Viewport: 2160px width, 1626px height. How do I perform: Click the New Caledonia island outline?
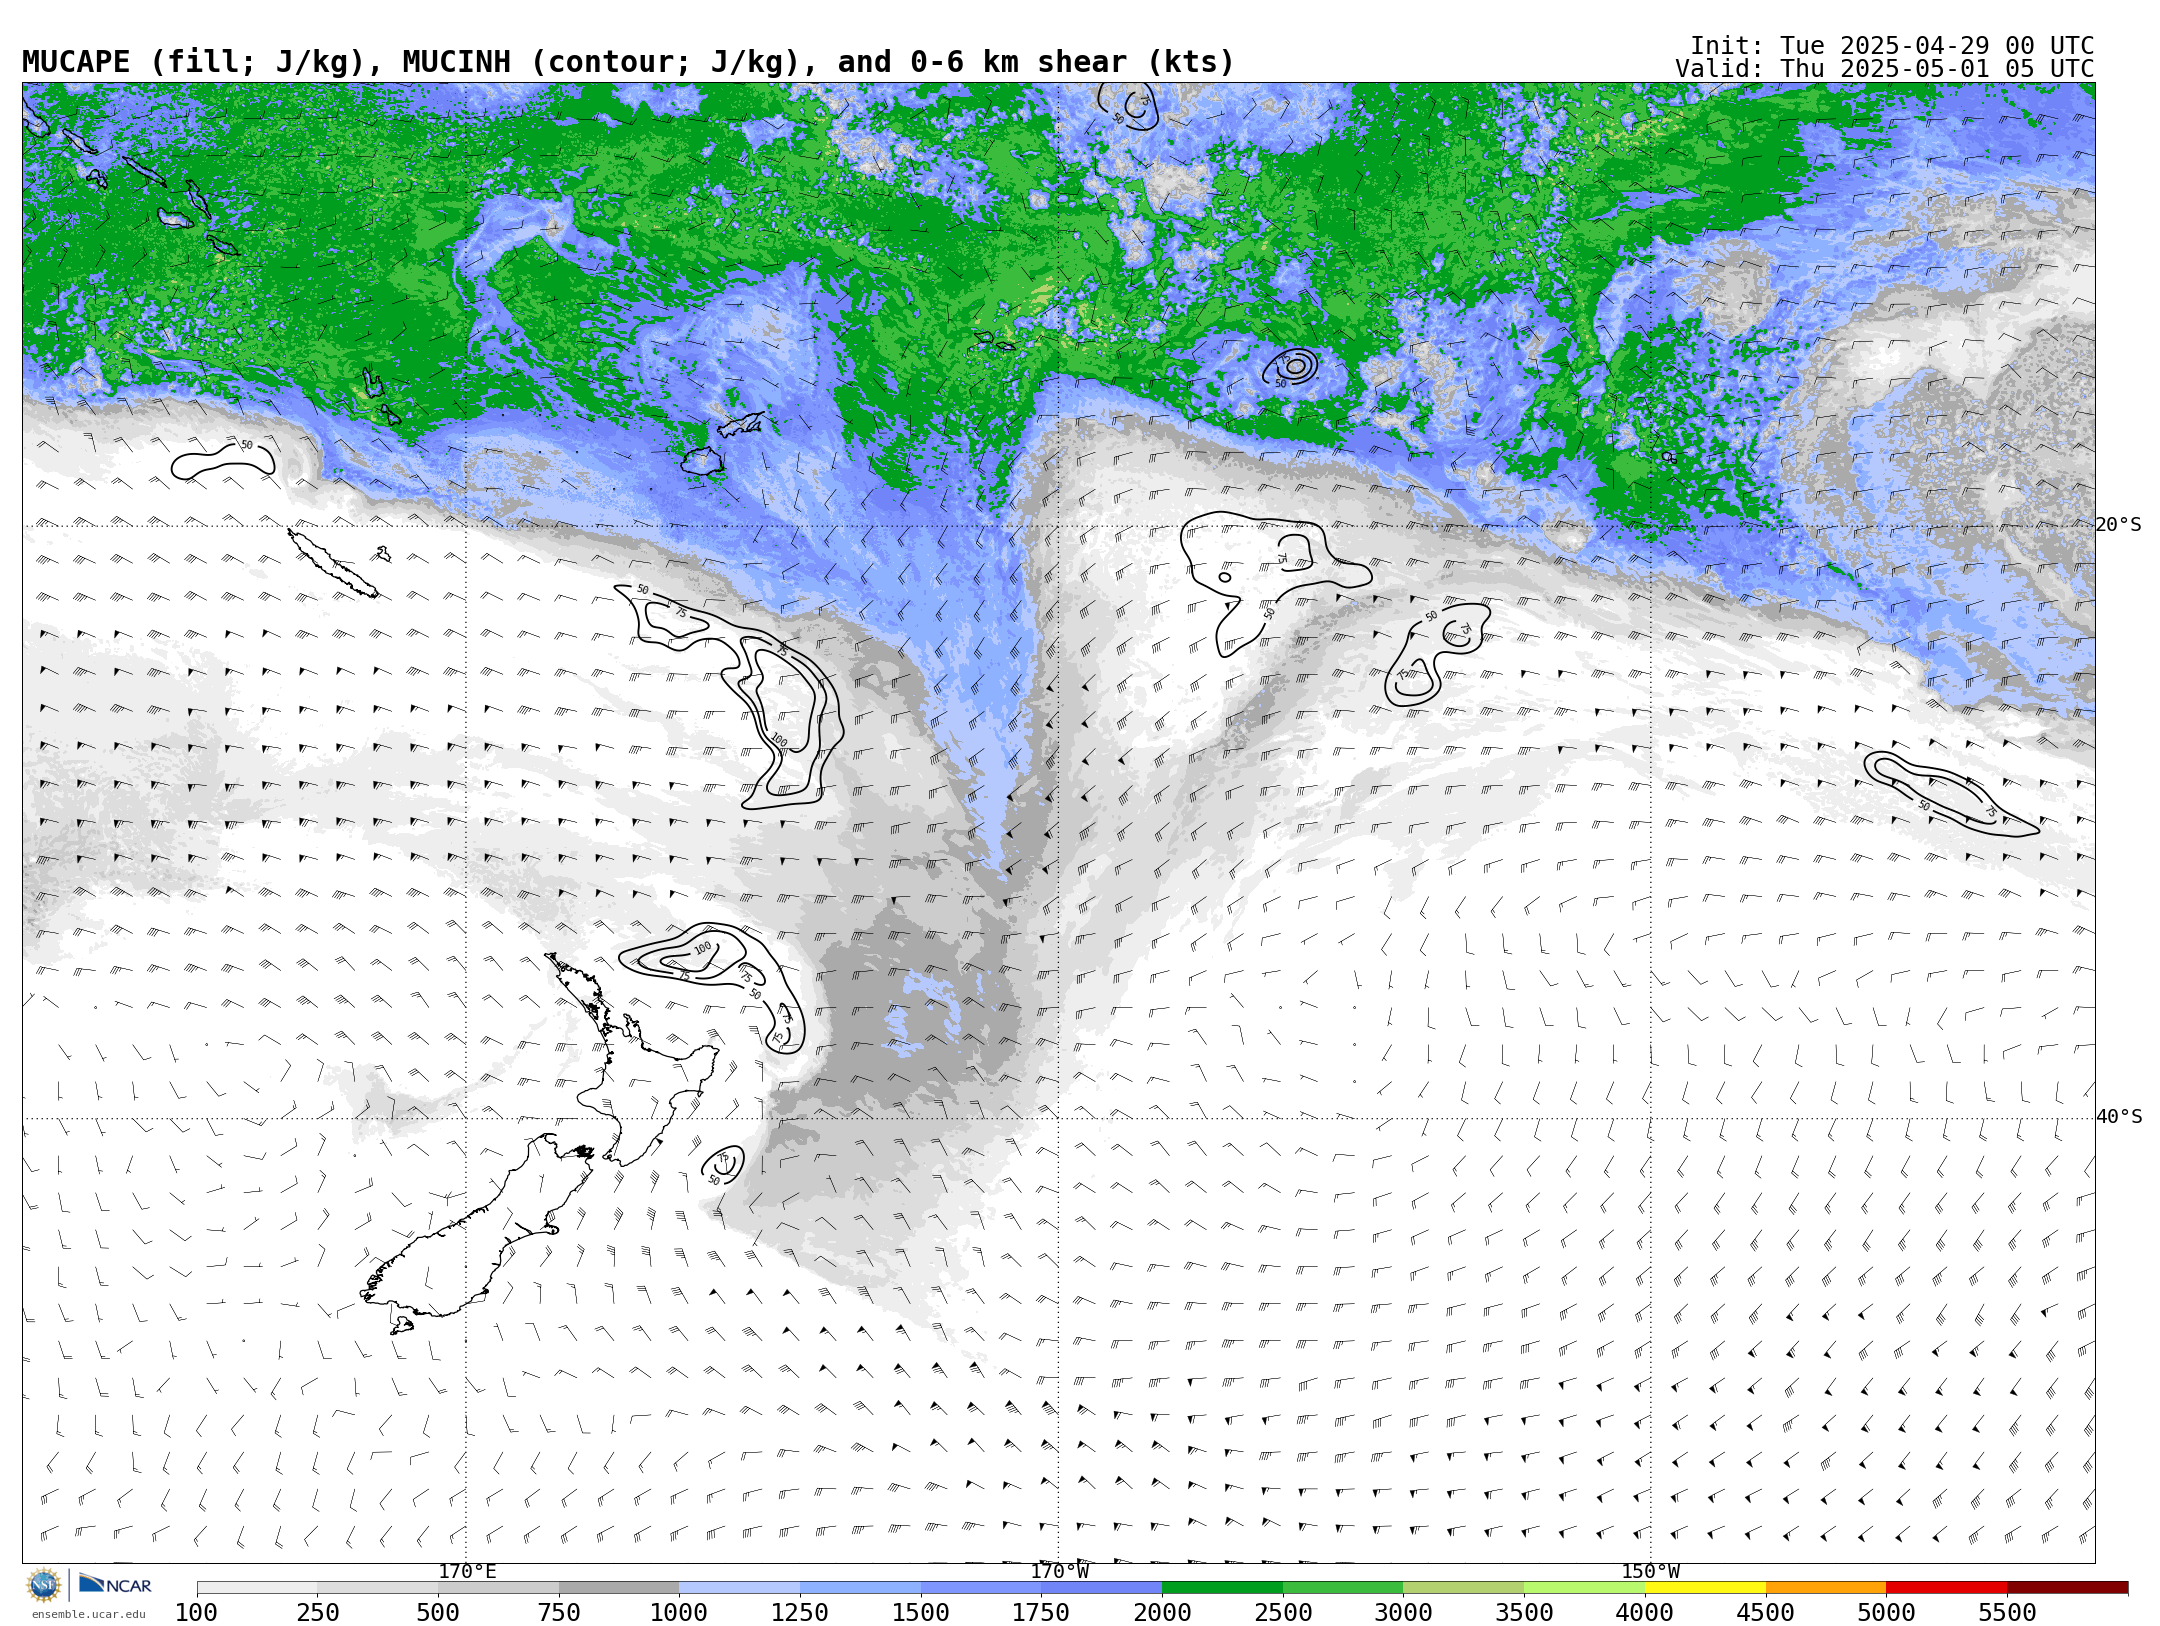[x=333, y=563]
